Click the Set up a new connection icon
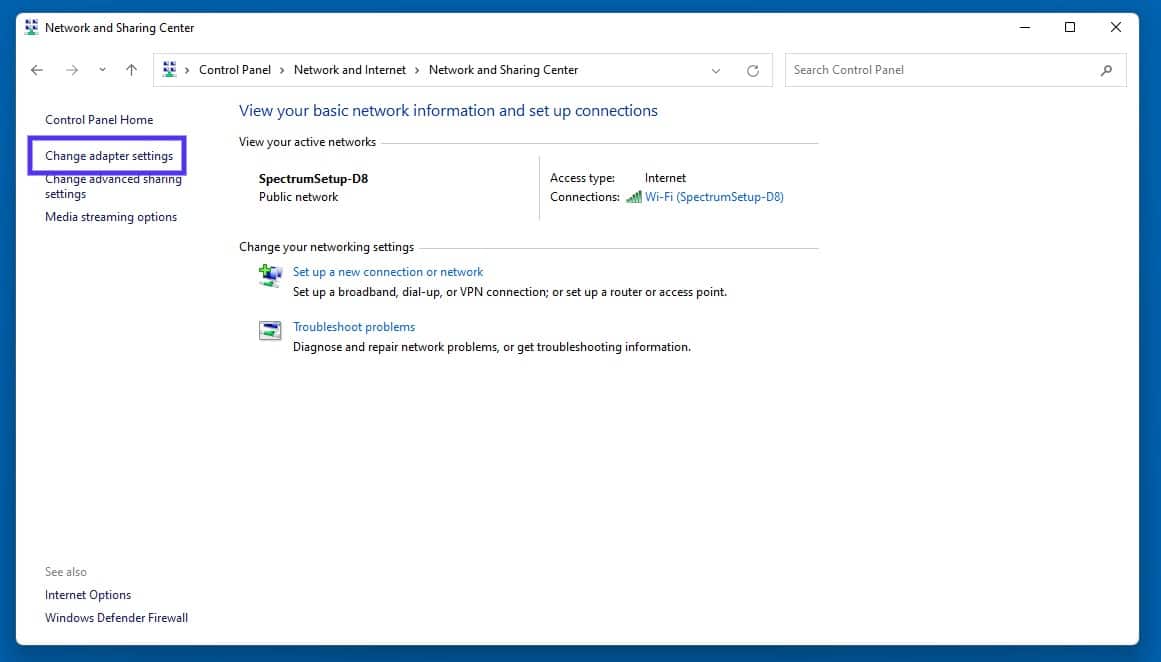Image resolution: width=1161 pixels, height=662 pixels. 269,275
